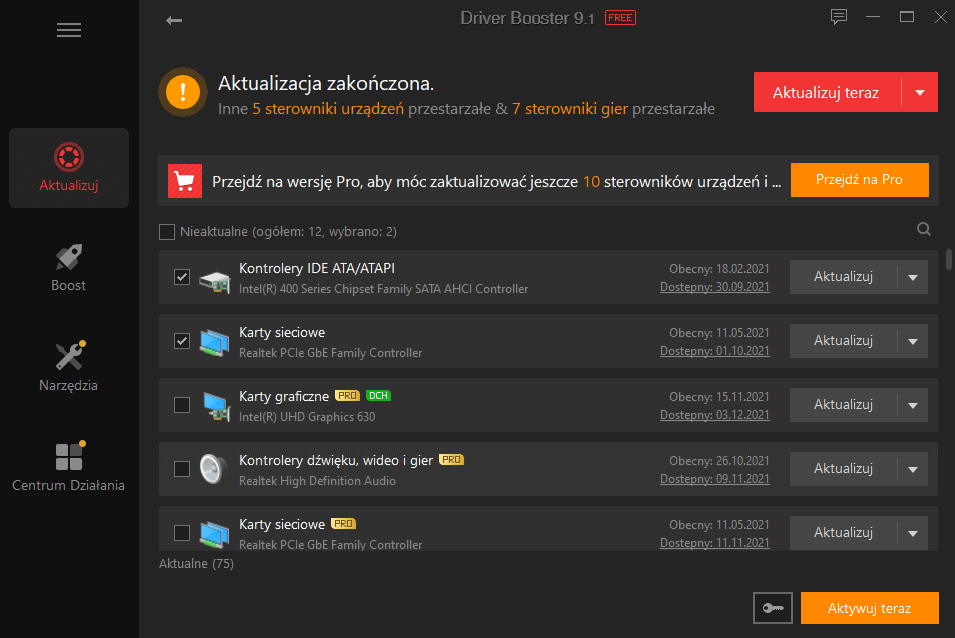This screenshot has width=955, height=638.
Task: Maximize the Driver Booster window
Action: coord(907,17)
